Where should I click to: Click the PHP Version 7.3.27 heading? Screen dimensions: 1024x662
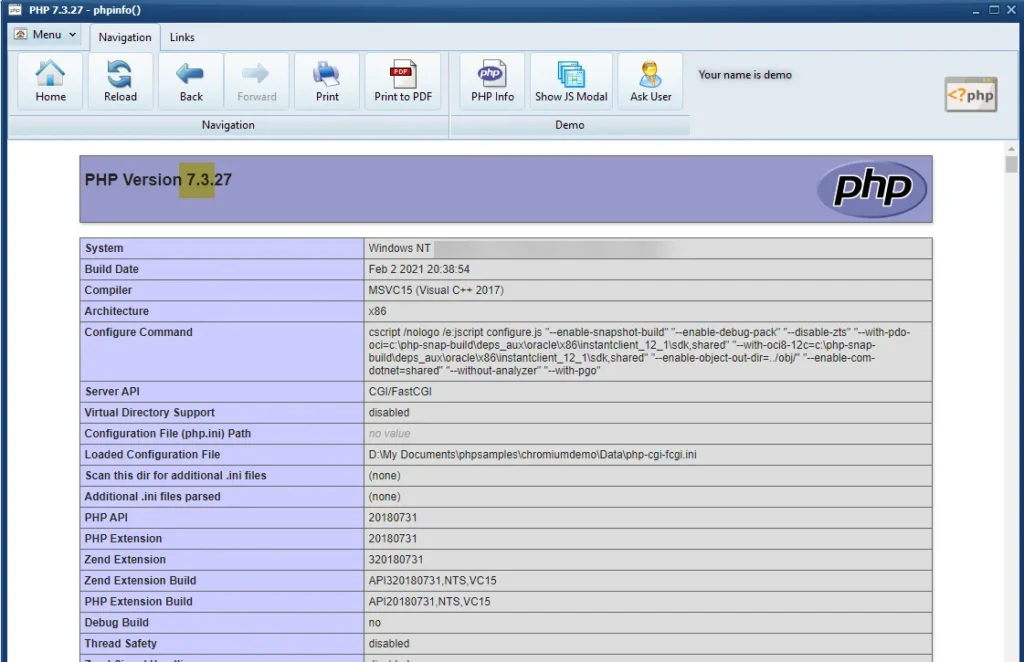158,180
